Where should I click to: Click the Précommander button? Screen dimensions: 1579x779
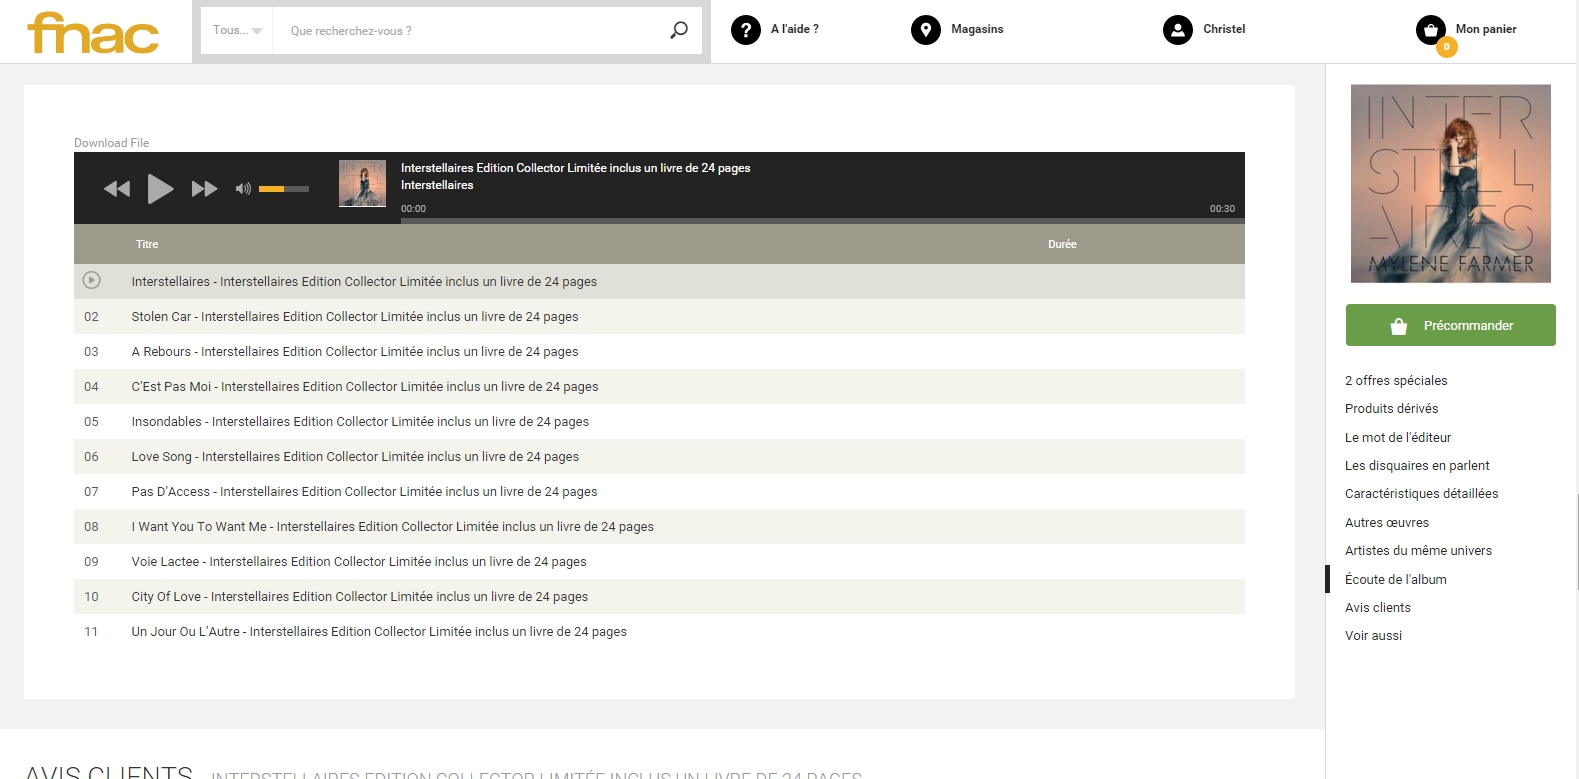click(x=1450, y=325)
